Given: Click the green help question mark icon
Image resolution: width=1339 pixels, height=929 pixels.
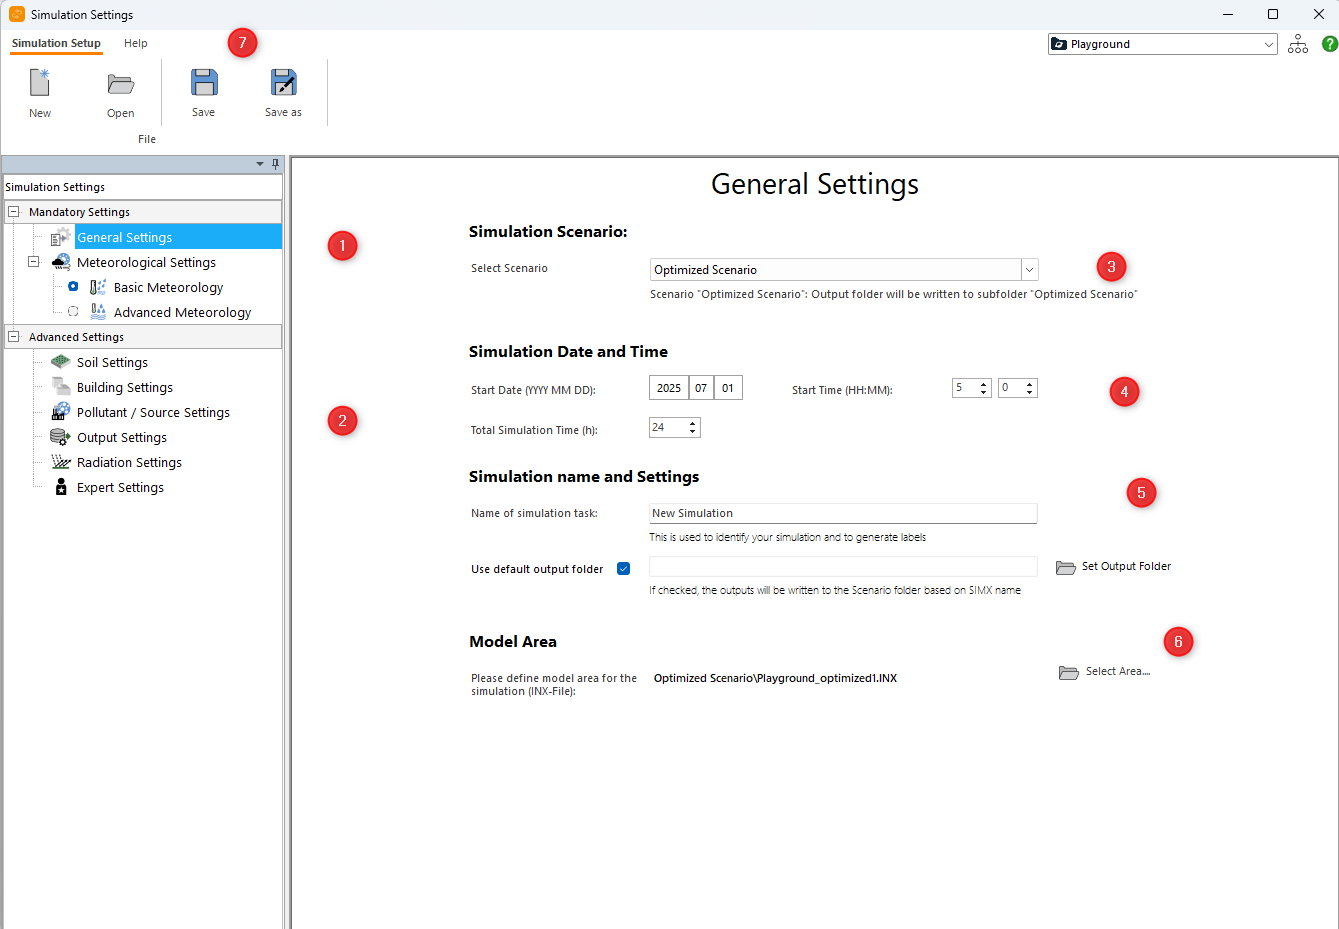Looking at the screenshot, I should (1329, 44).
